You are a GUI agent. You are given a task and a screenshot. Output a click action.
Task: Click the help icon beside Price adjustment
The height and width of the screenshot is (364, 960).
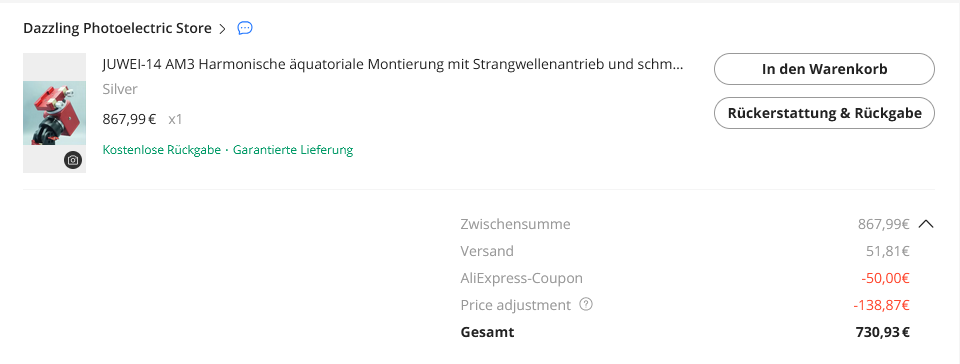(x=586, y=304)
